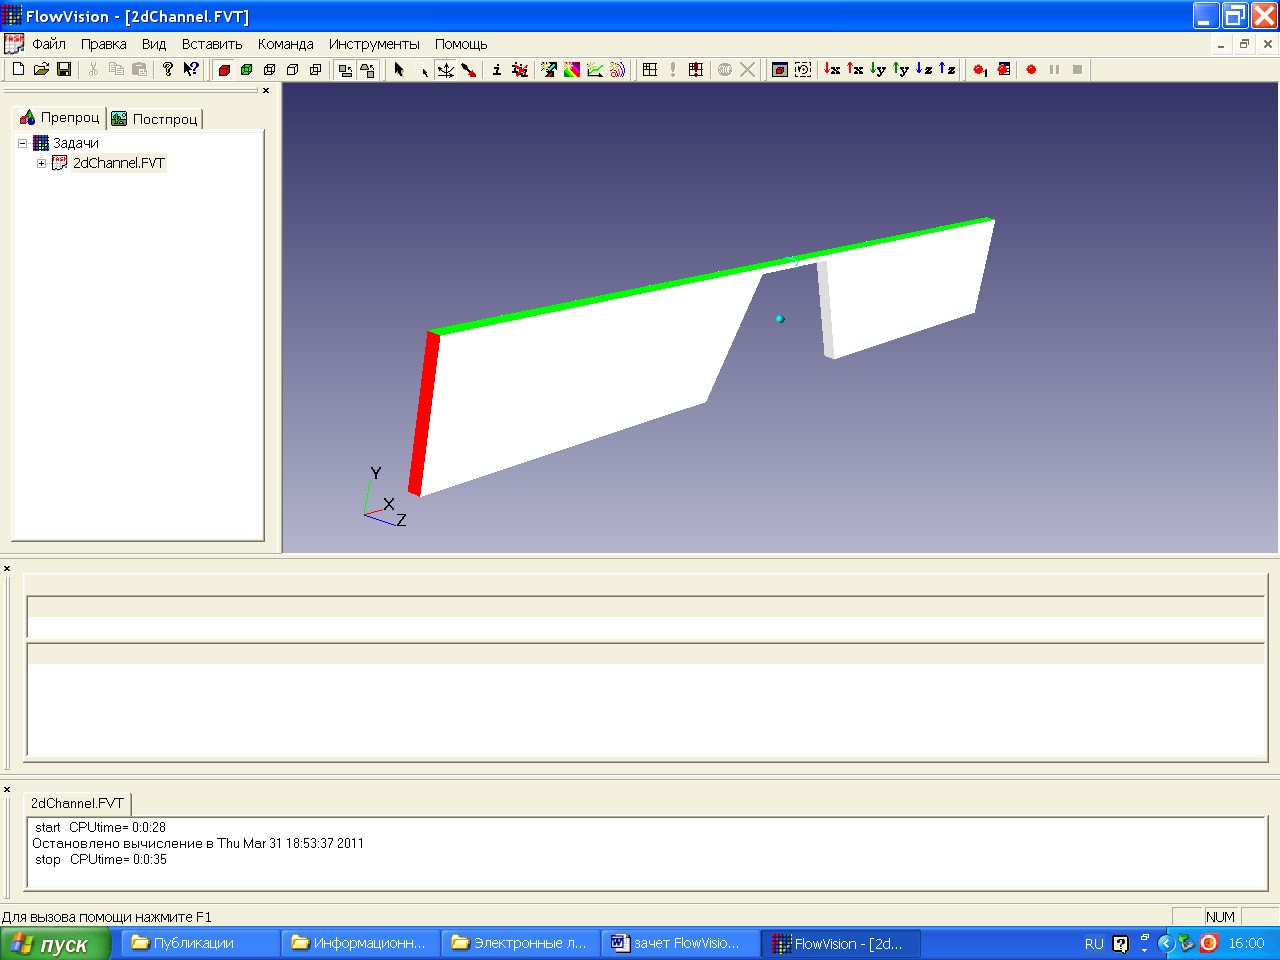Click the context help question-arrow icon
This screenshot has width=1280, height=960.
coord(191,69)
